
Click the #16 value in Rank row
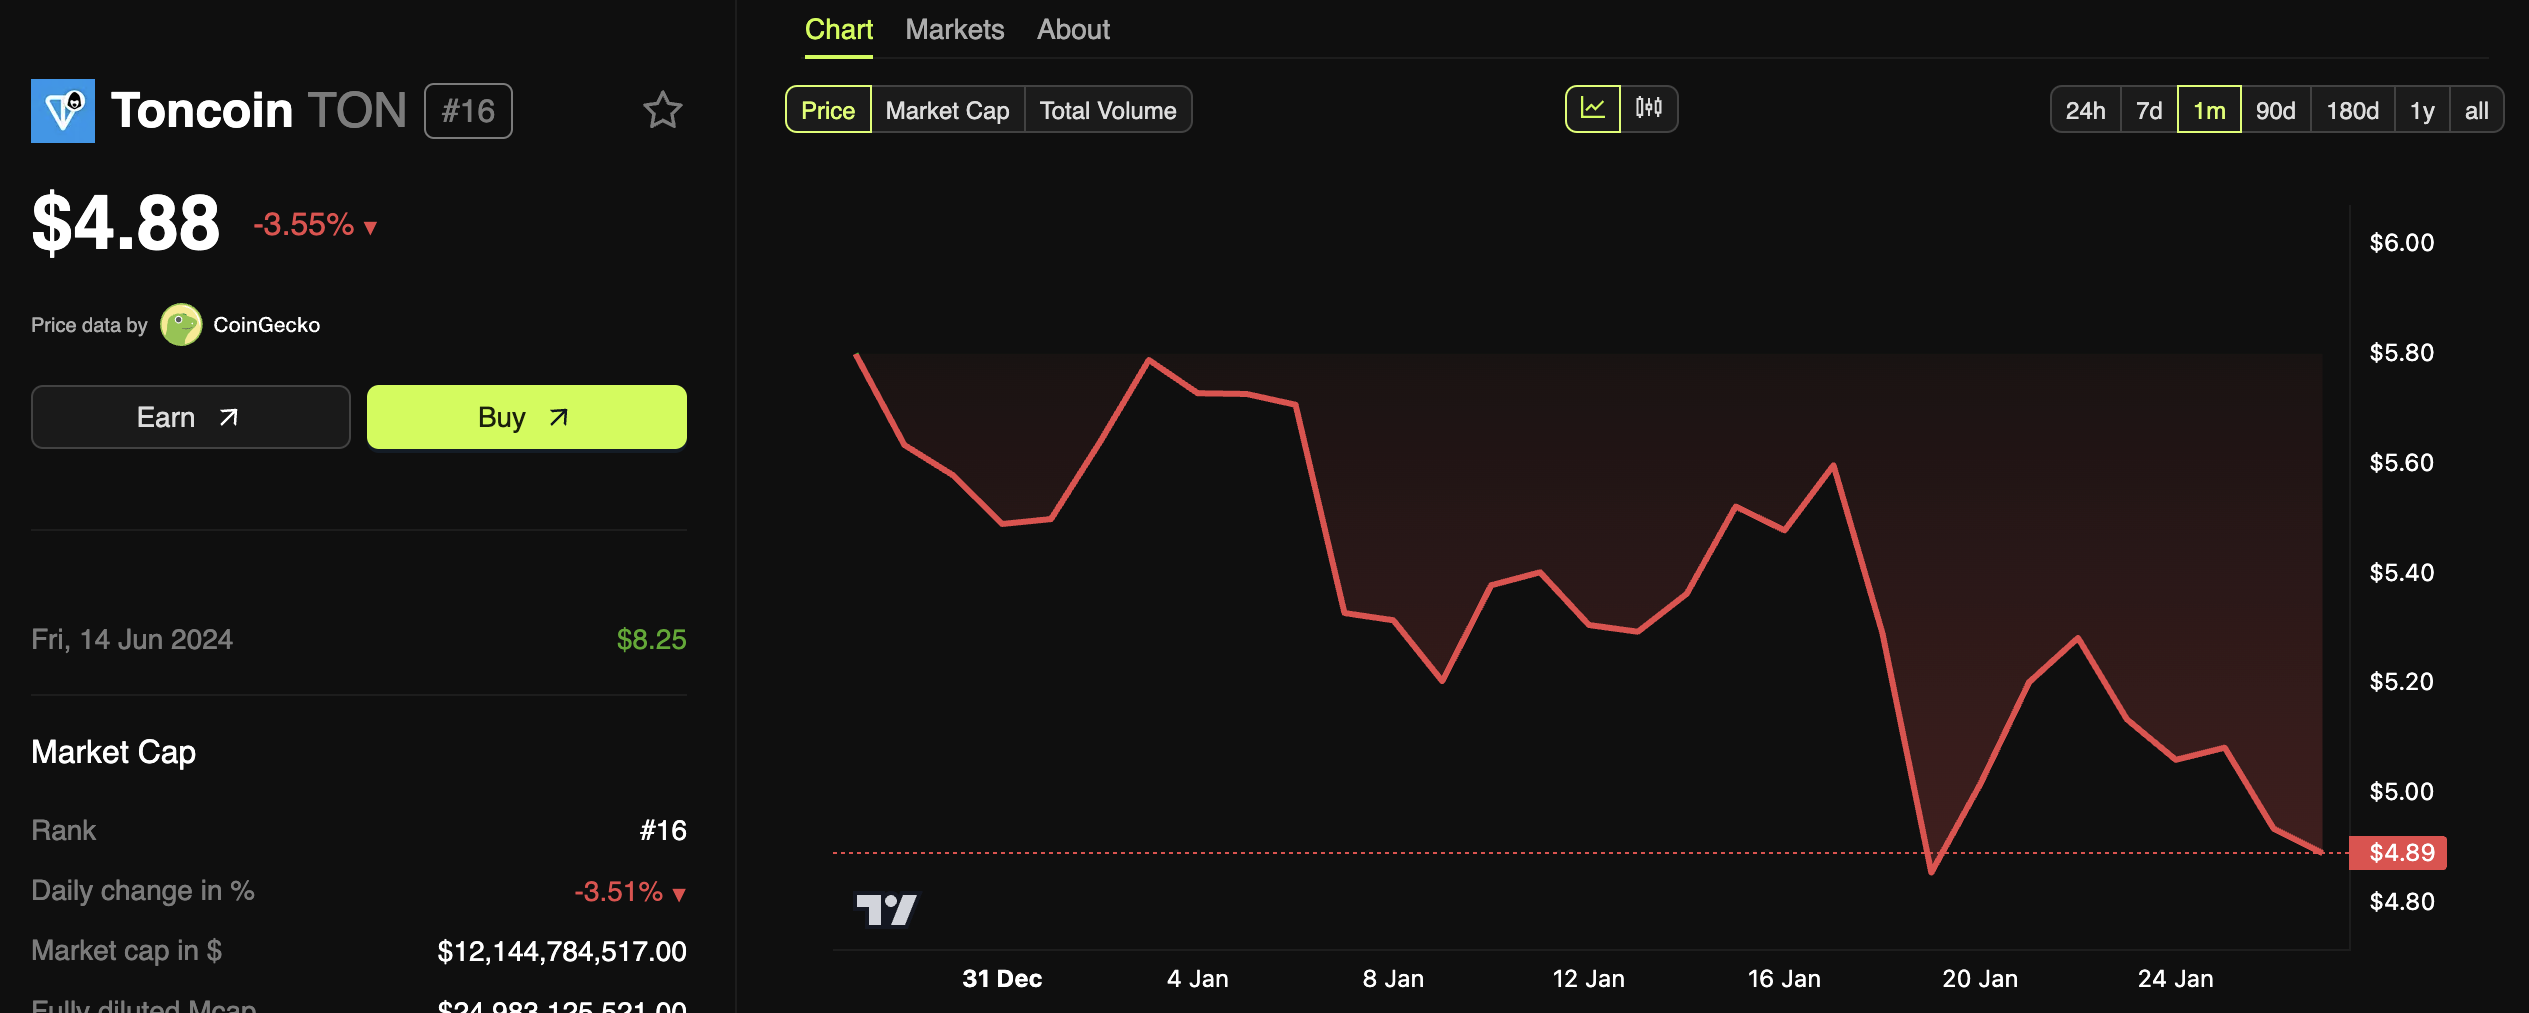(x=663, y=831)
